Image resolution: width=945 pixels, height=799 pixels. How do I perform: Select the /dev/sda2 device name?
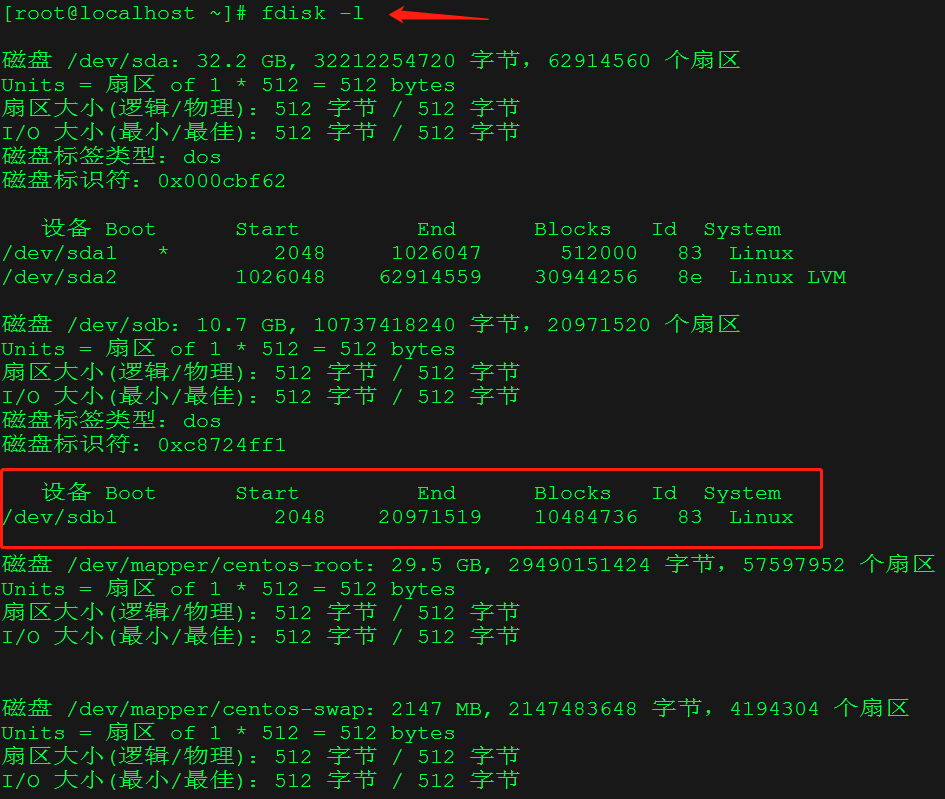tap(59, 277)
